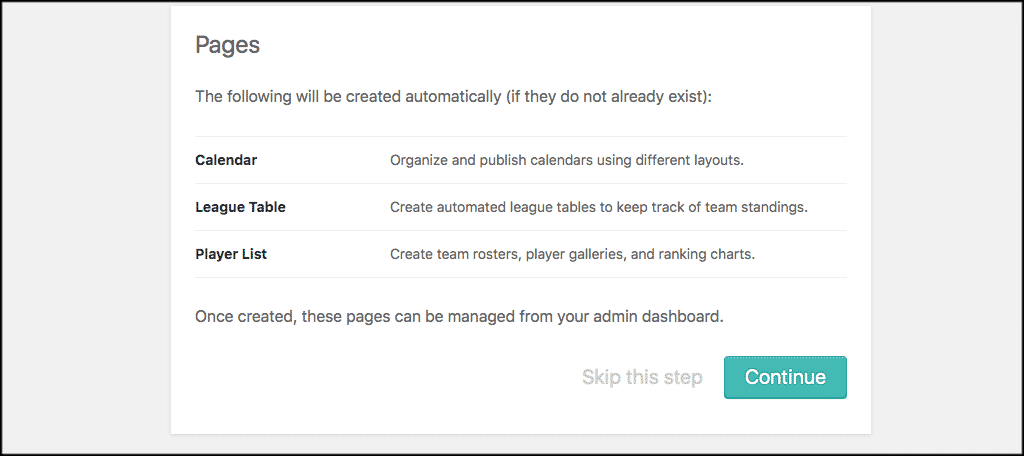Viewport: 1024px width, 456px height.
Task: Click the description about automated league tables
Action: pos(599,208)
